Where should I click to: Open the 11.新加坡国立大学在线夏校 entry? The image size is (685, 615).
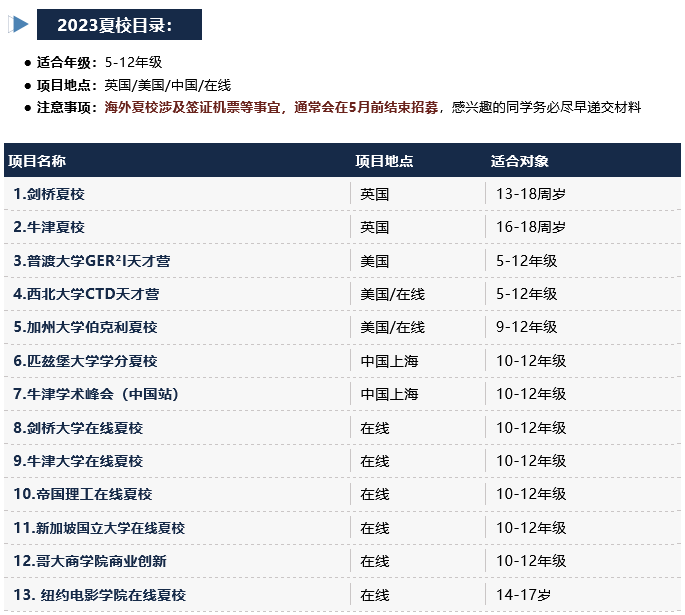(99, 528)
